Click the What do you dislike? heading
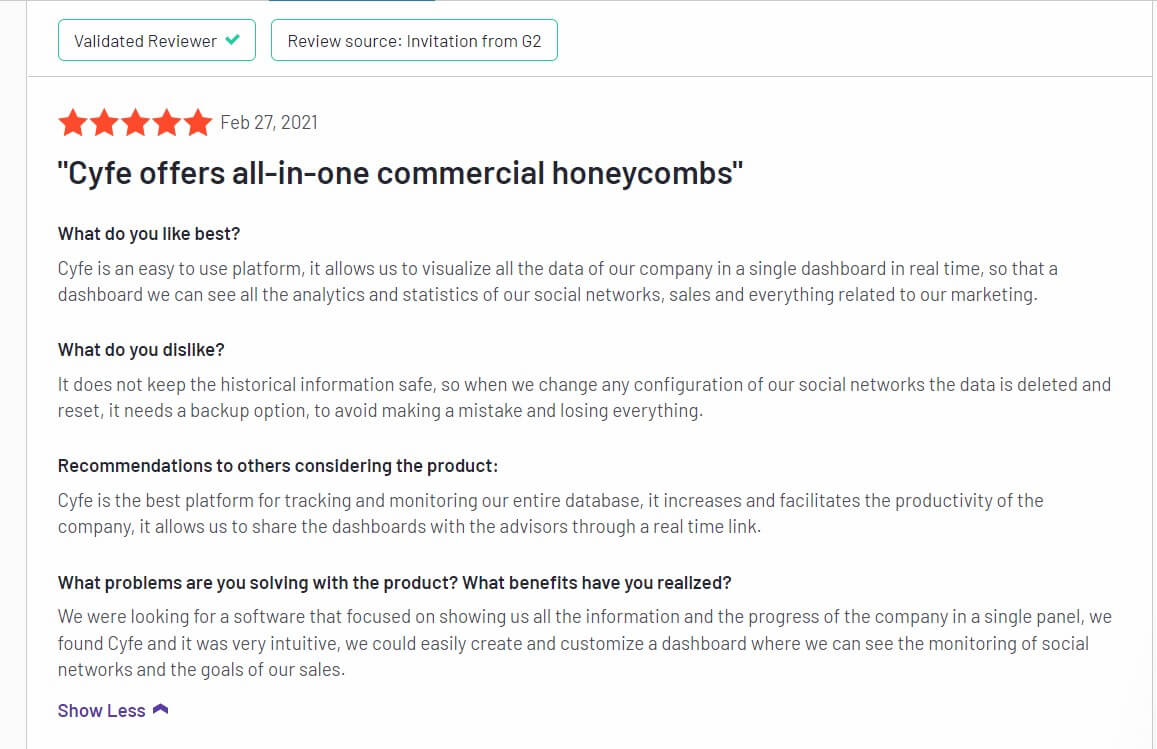This screenshot has height=749, width=1157. click(x=141, y=350)
